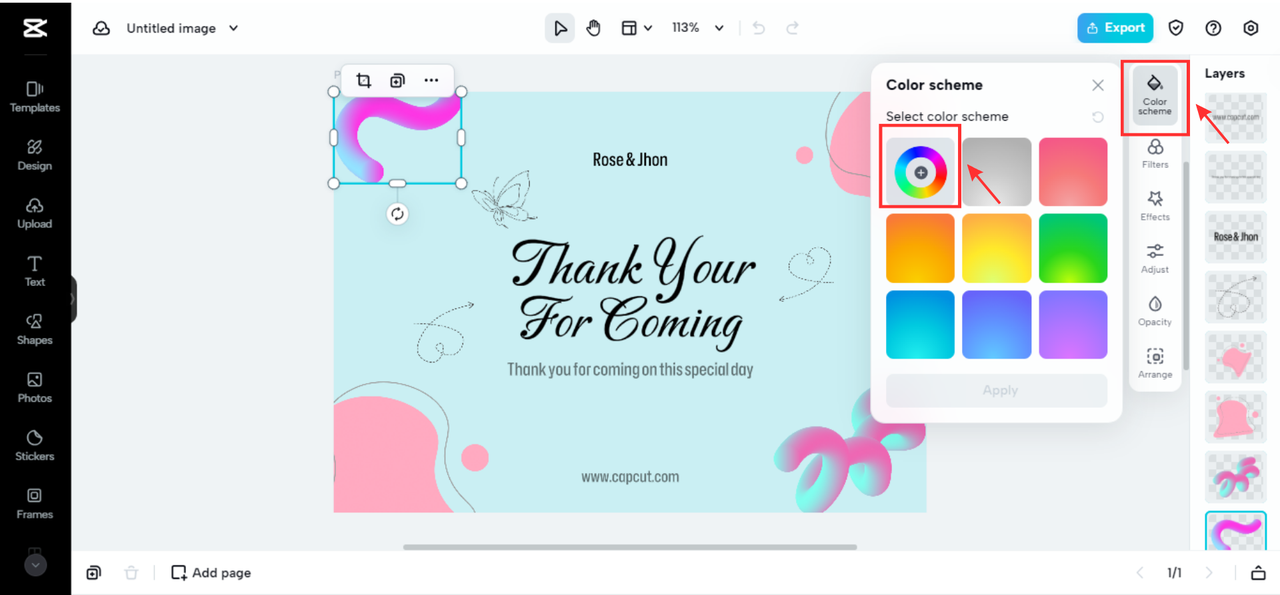Select the Thank Your For Coming text
The width and height of the screenshot is (1280, 595).
[x=633, y=294]
